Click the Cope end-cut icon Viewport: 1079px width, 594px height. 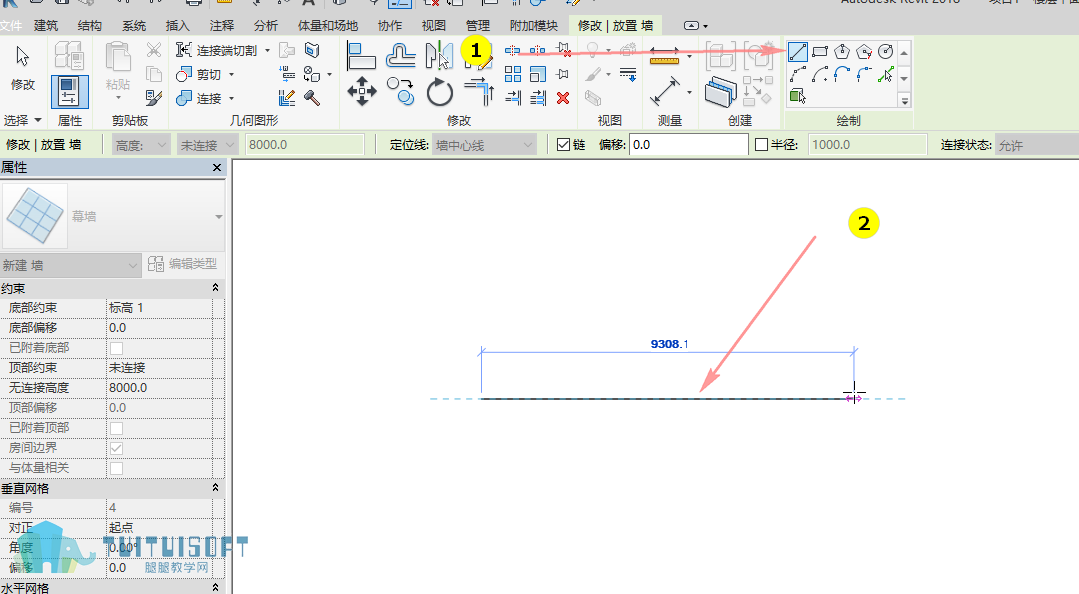183,50
